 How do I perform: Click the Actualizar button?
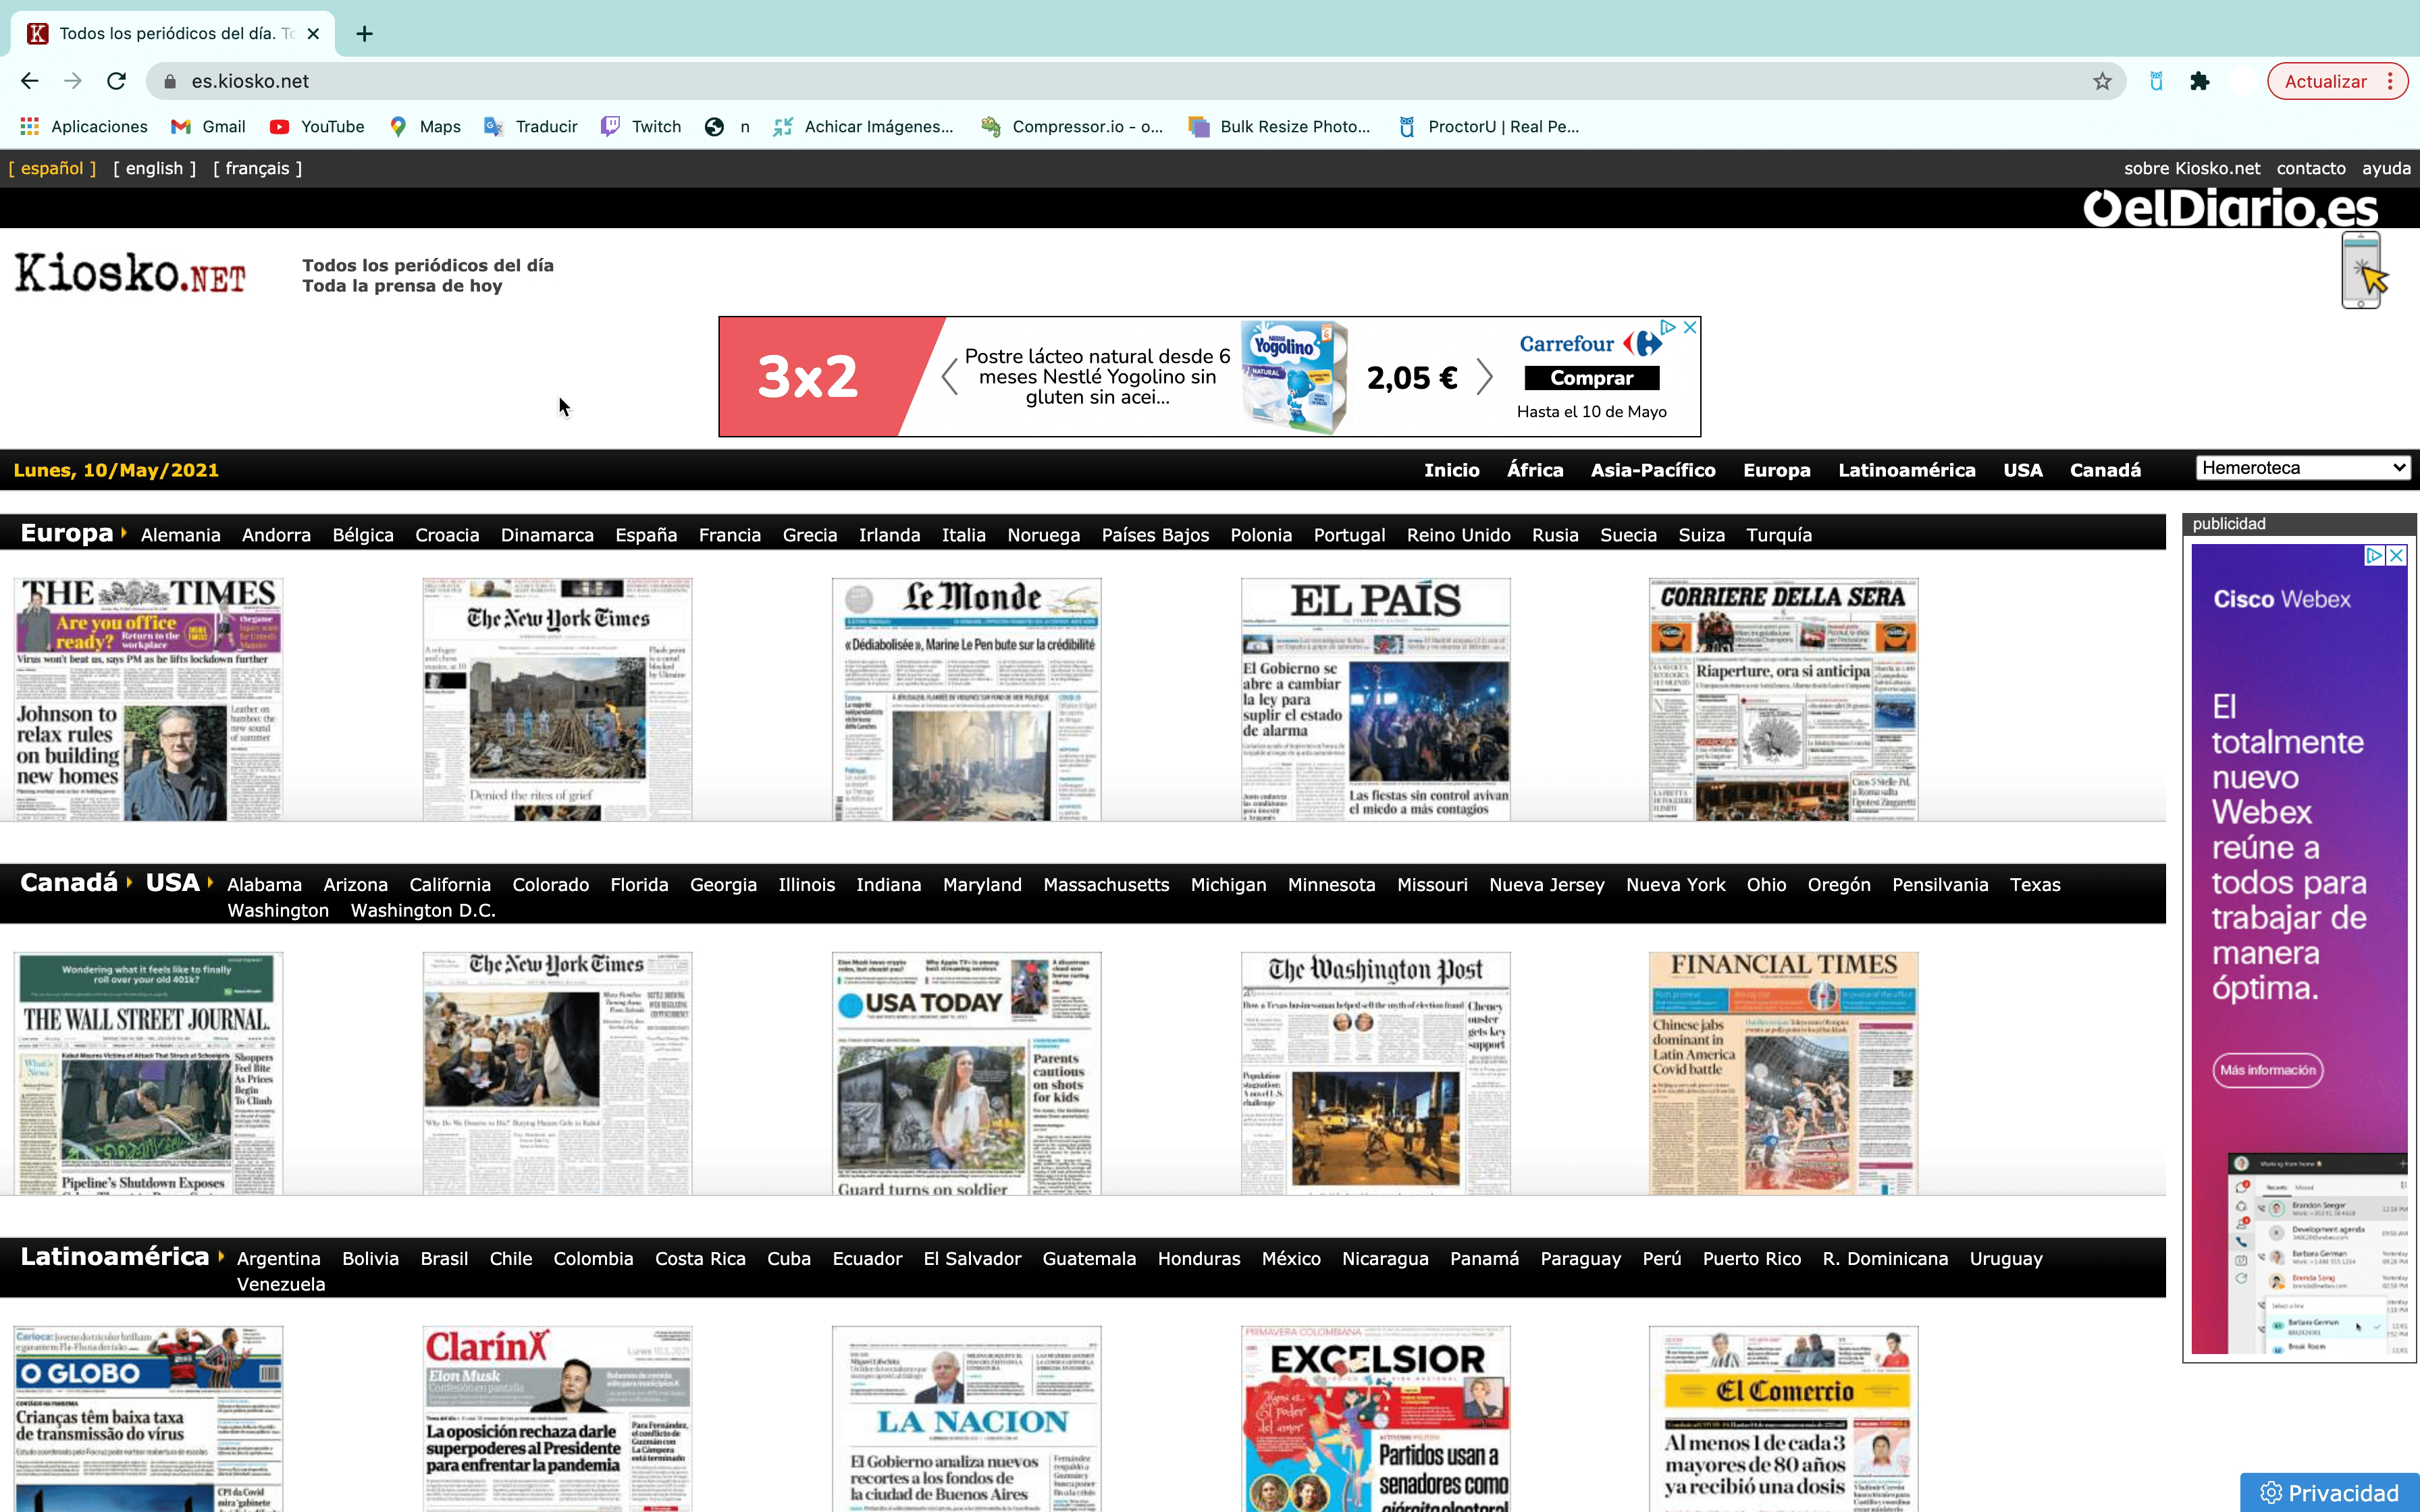(x=2325, y=81)
